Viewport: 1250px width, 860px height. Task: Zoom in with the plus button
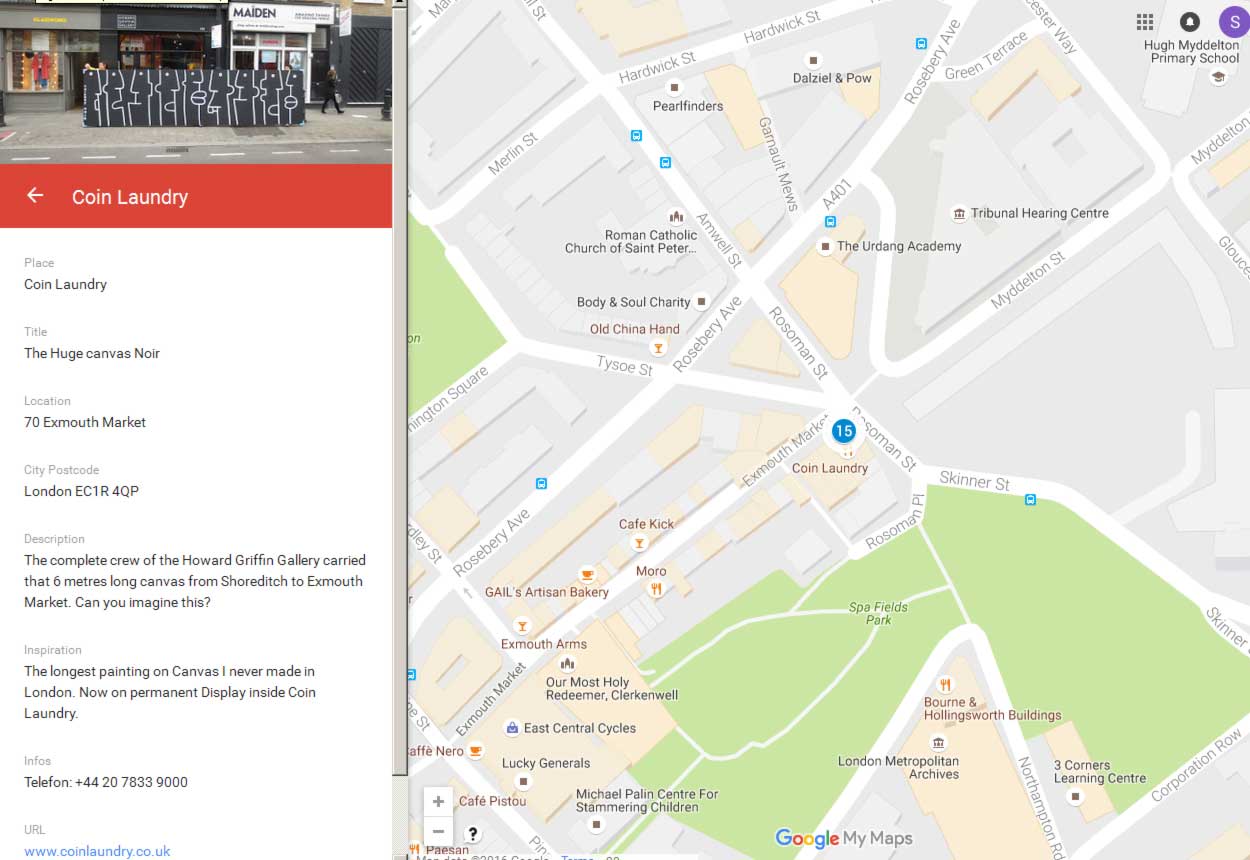click(438, 802)
